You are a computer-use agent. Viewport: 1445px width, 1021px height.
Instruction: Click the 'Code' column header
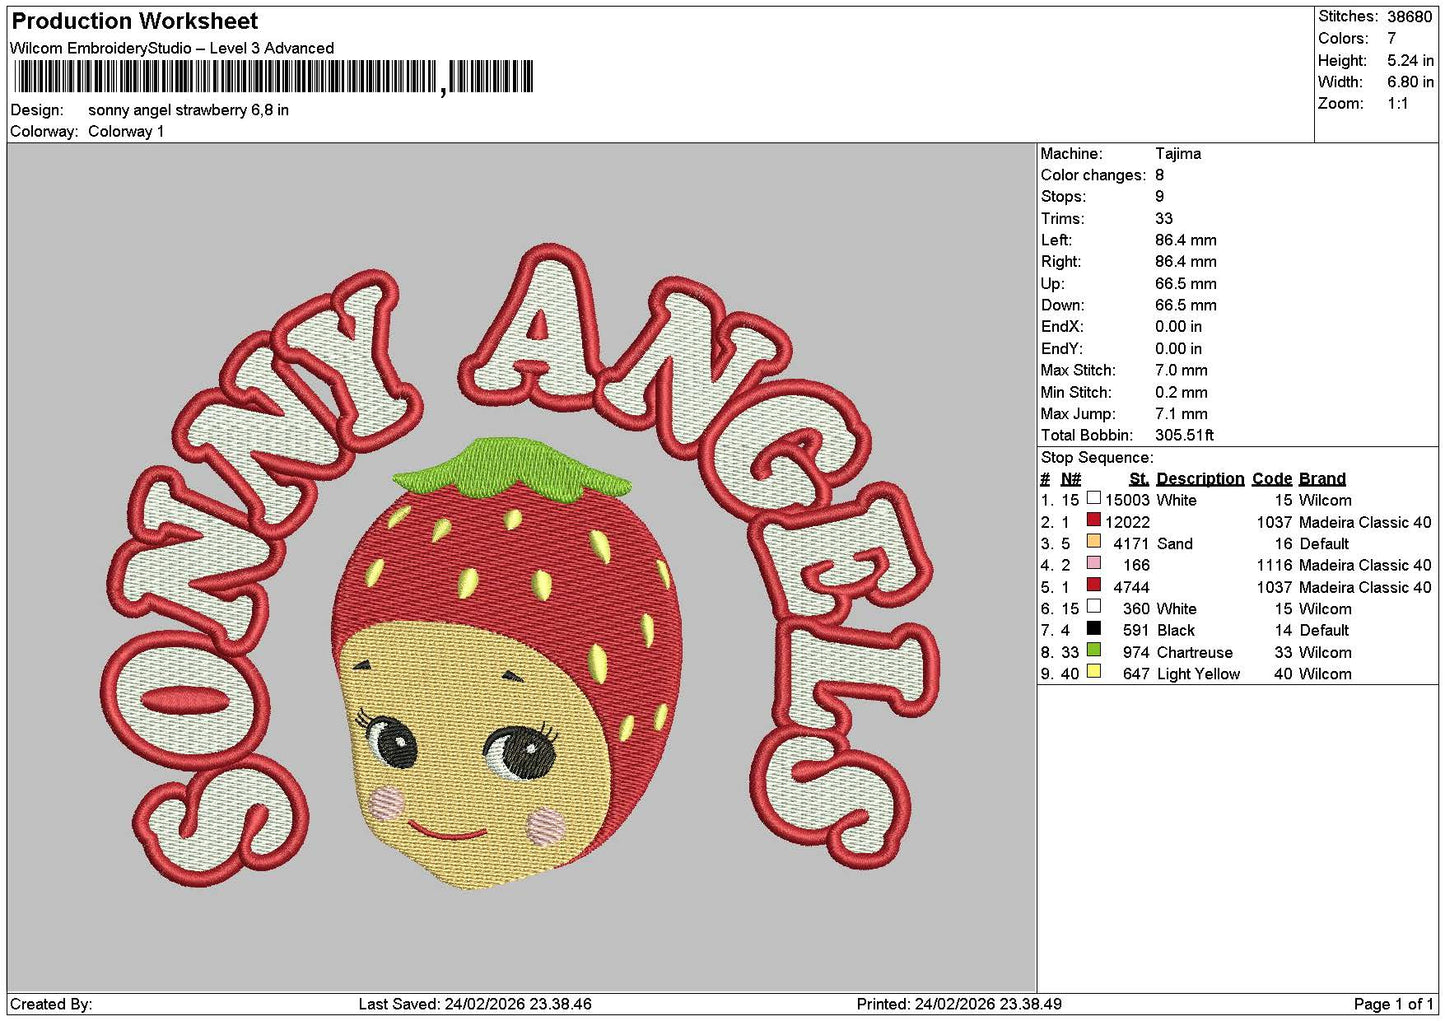pyautogui.click(x=1272, y=479)
